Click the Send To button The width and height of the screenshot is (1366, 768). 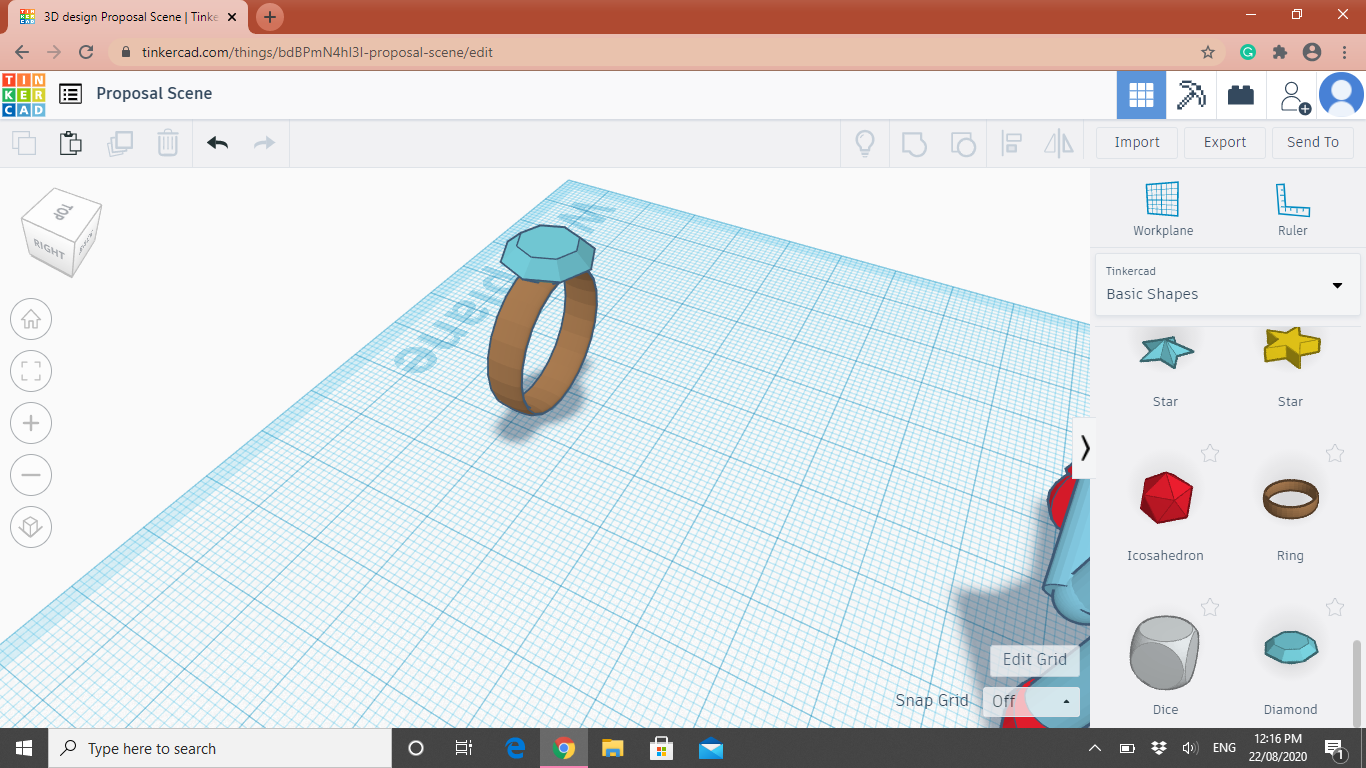coord(1313,142)
